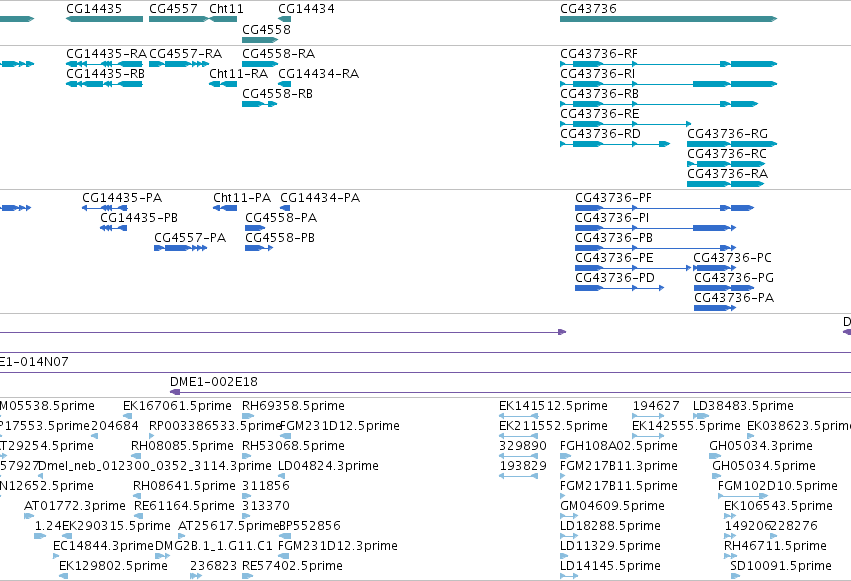Select the CG43736-RC transcript label
851x581 pixels.
tap(727, 154)
